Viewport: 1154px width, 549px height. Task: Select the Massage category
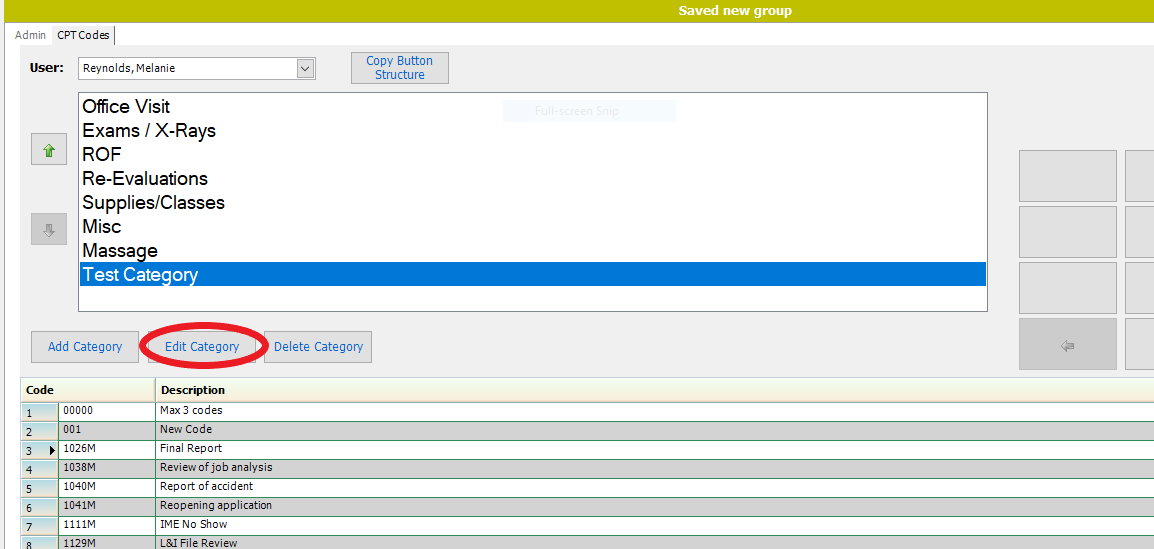point(532,250)
